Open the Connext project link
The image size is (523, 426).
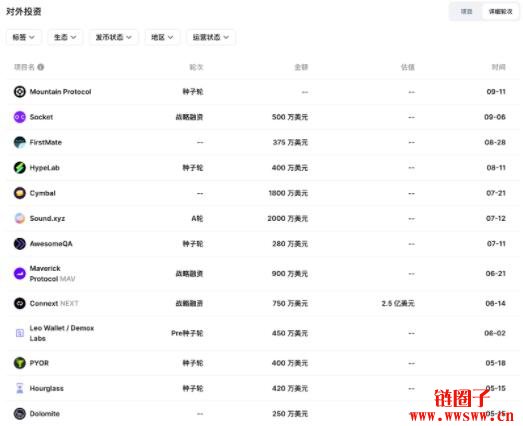coord(44,304)
